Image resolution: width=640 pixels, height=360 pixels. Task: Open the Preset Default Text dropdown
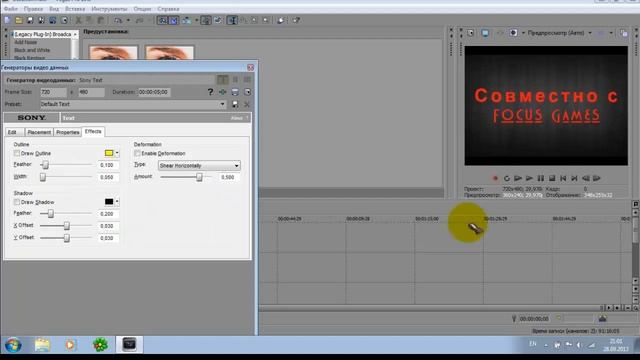coord(133,104)
